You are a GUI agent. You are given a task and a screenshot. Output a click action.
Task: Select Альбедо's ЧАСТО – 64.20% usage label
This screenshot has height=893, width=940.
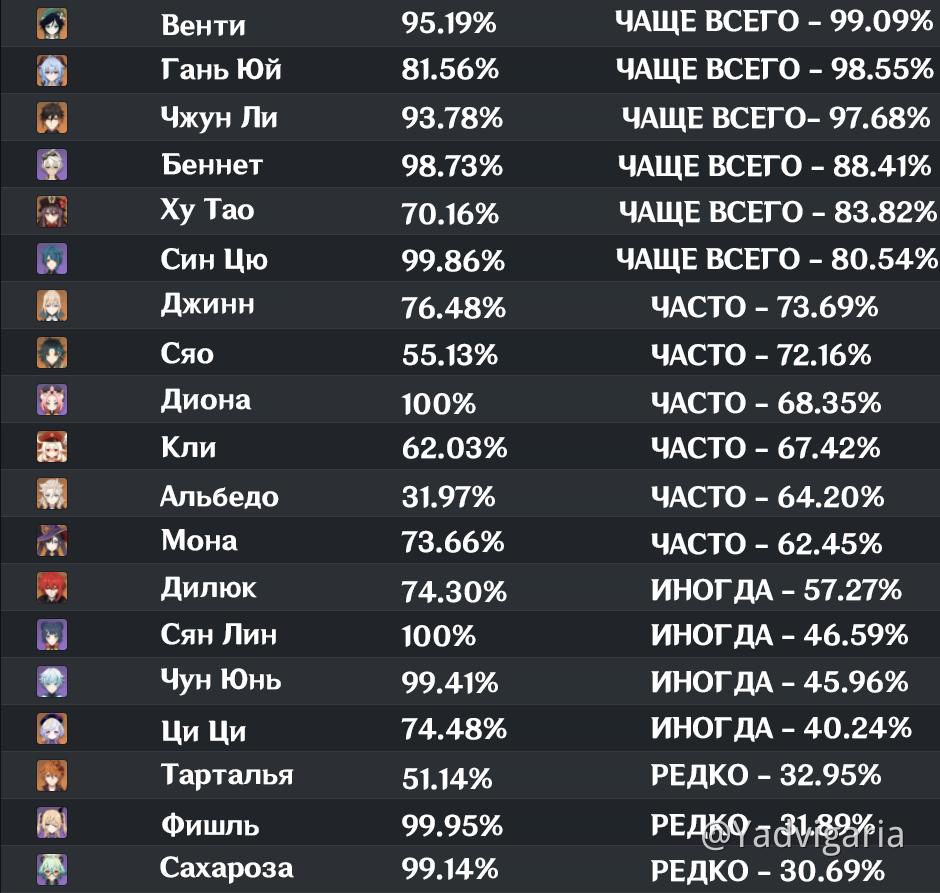pos(767,497)
